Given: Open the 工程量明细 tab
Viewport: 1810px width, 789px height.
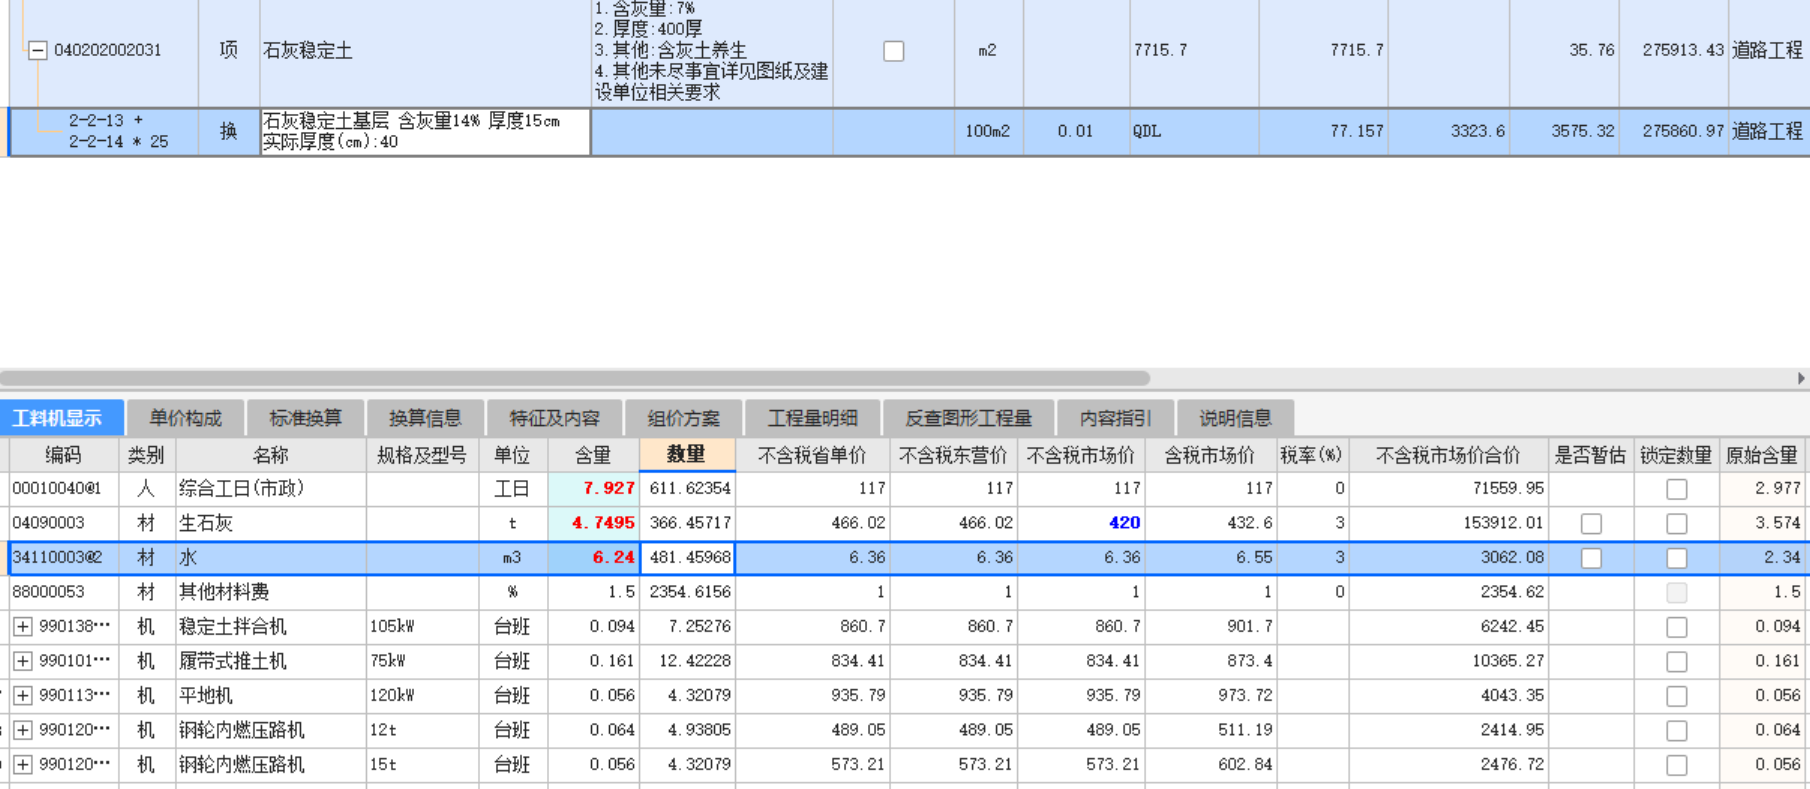Looking at the screenshot, I should tap(813, 418).
